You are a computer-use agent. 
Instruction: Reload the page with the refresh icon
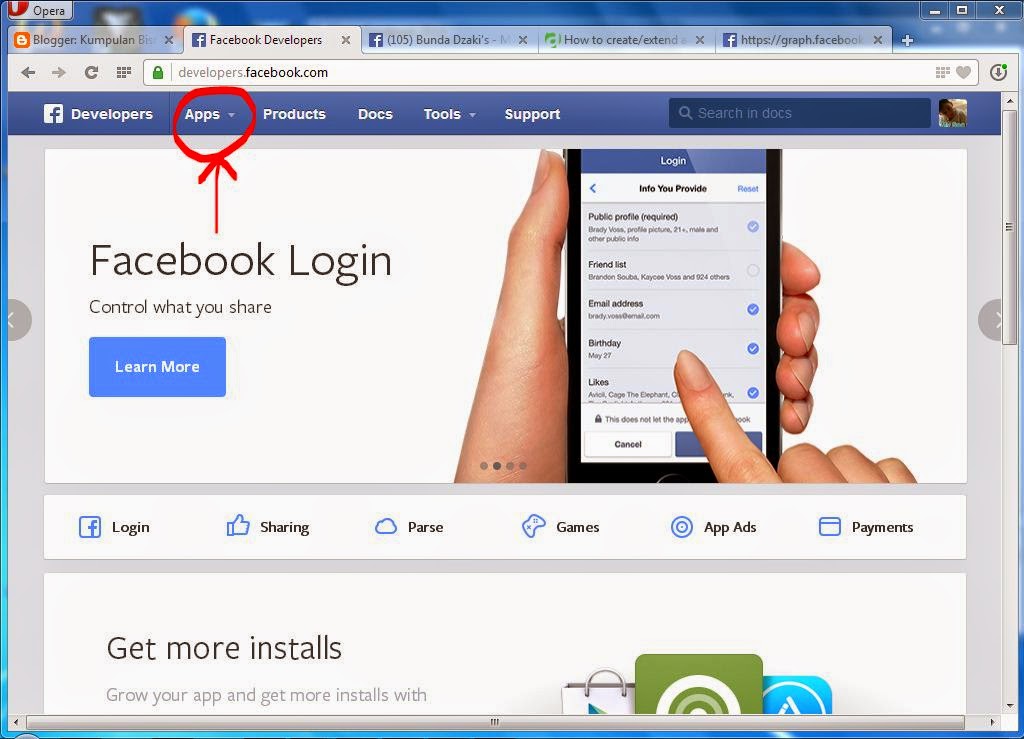91,72
